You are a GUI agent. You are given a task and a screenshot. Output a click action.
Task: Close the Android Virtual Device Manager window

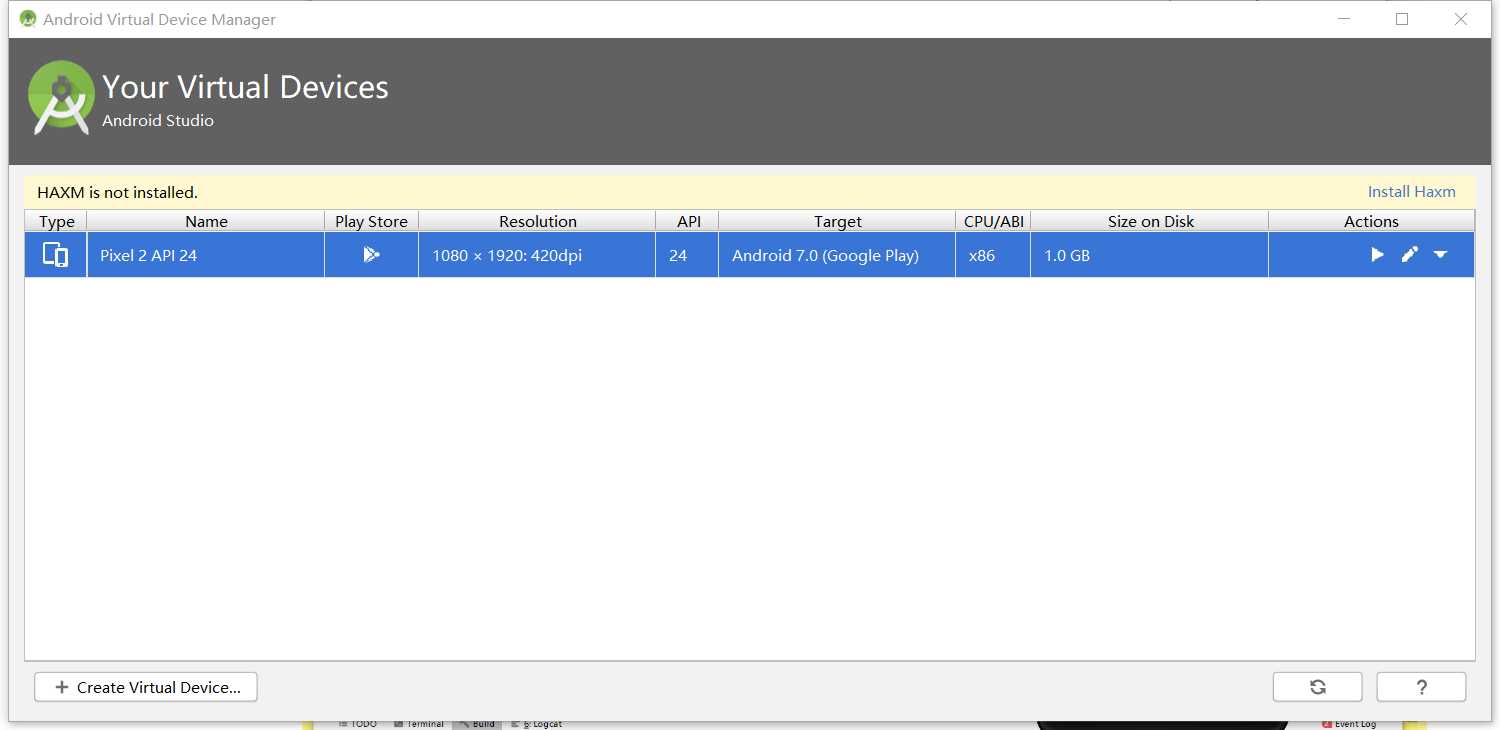point(1461,19)
